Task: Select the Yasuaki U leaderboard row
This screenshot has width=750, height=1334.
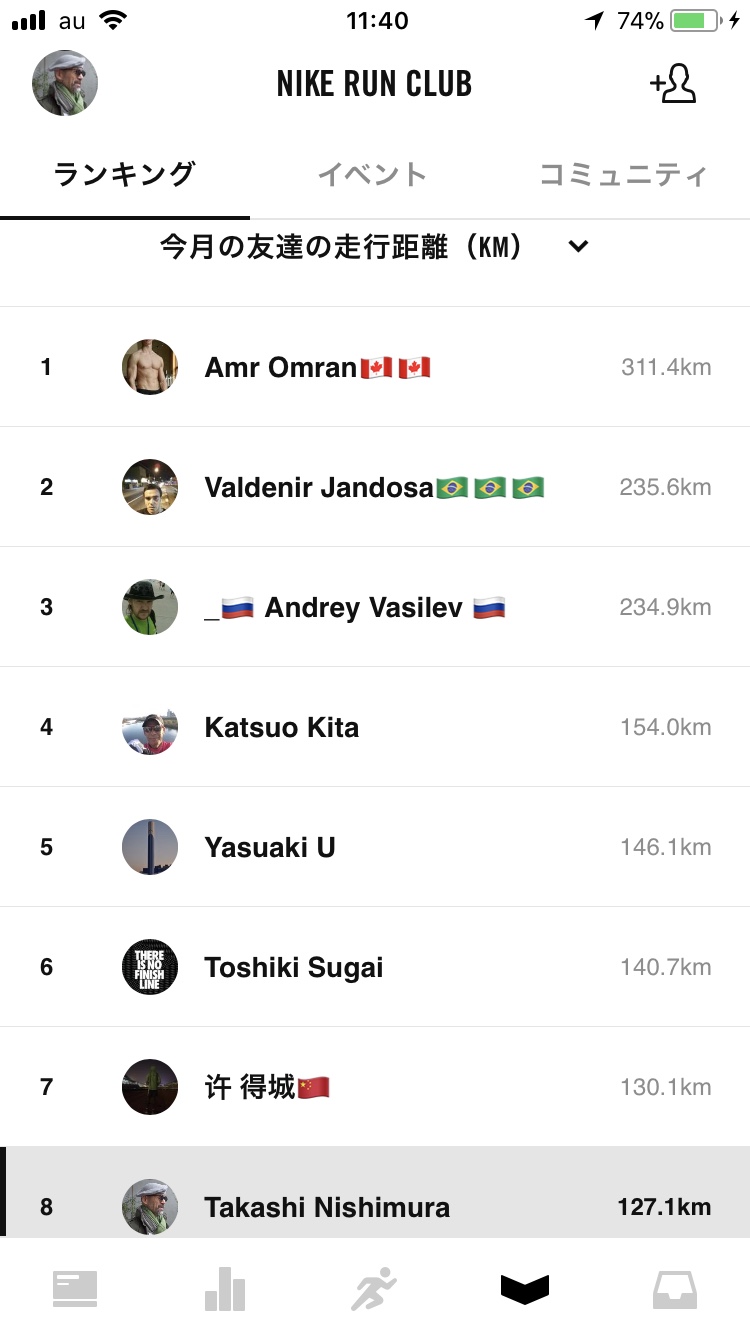Action: [x=375, y=847]
